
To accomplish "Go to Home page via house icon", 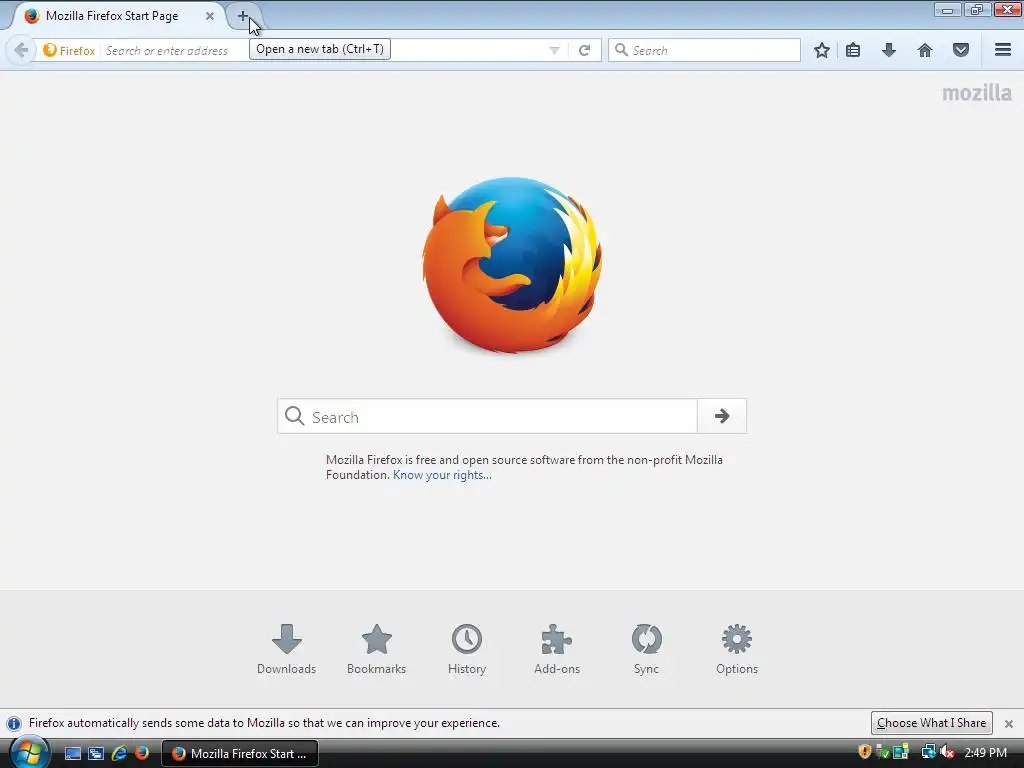I will click(x=925, y=50).
